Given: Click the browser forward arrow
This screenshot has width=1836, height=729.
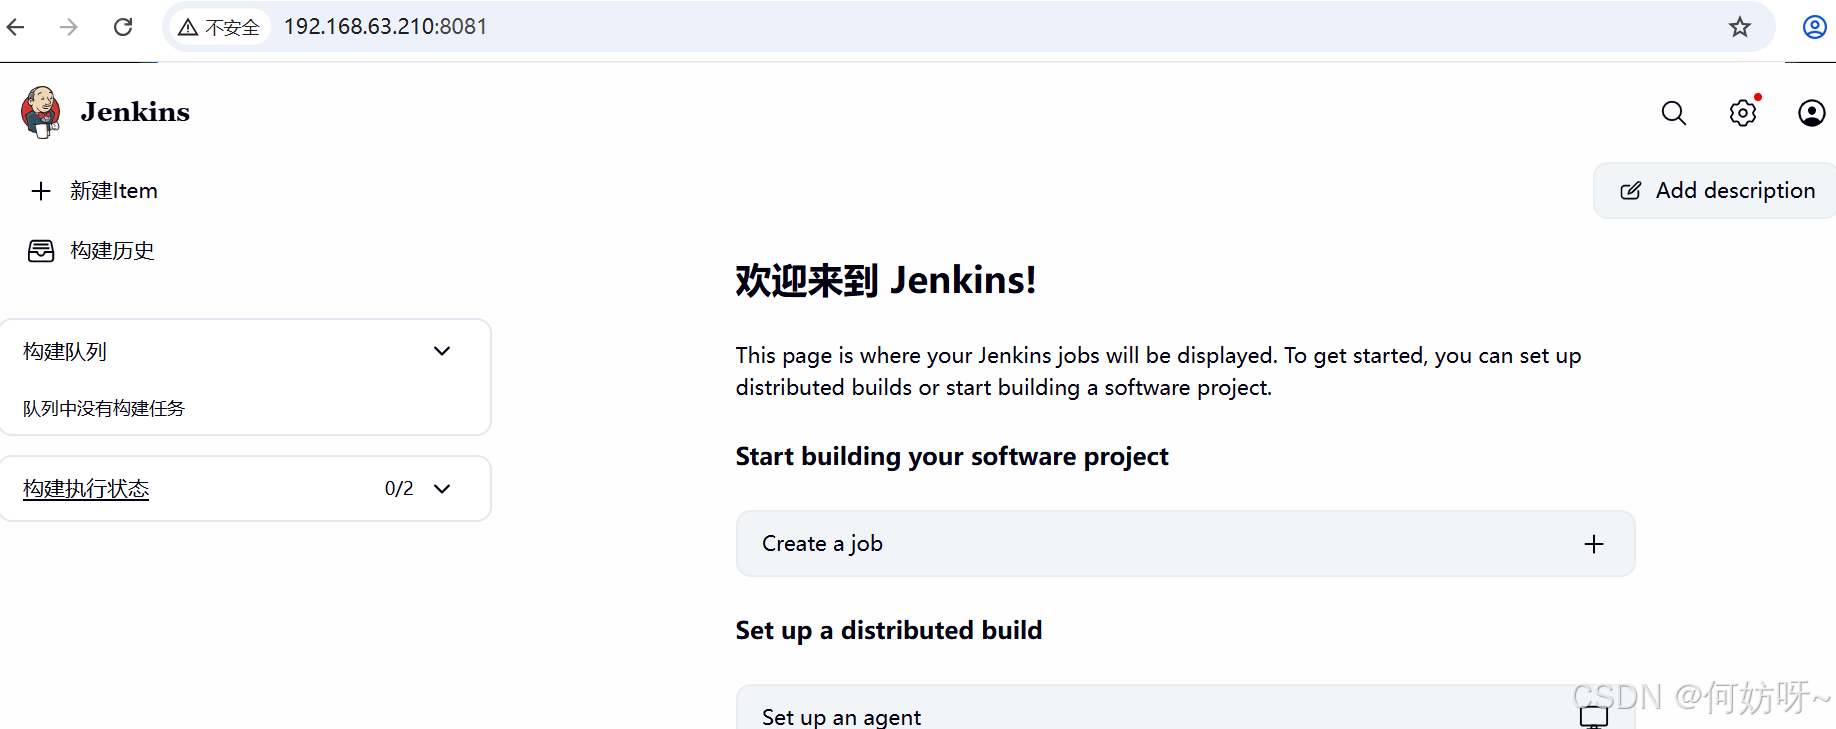Looking at the screenshot, I should pos(69,27).
